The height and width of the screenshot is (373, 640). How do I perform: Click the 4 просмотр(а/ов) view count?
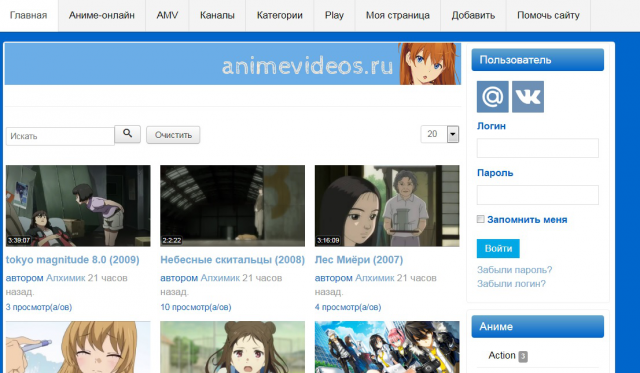tap(348, 307)
